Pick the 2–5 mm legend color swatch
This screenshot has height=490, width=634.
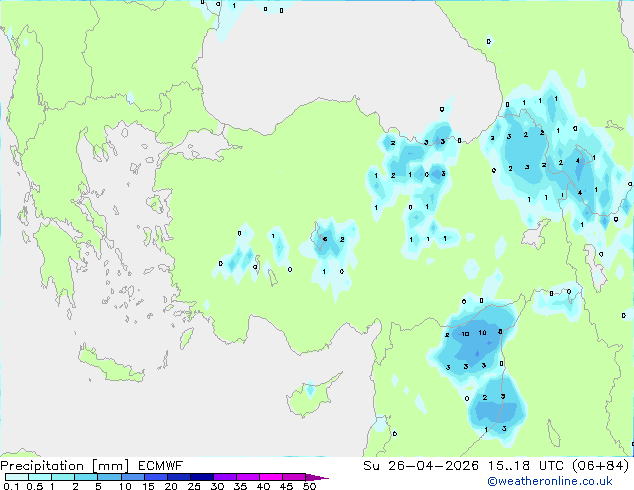87,478
